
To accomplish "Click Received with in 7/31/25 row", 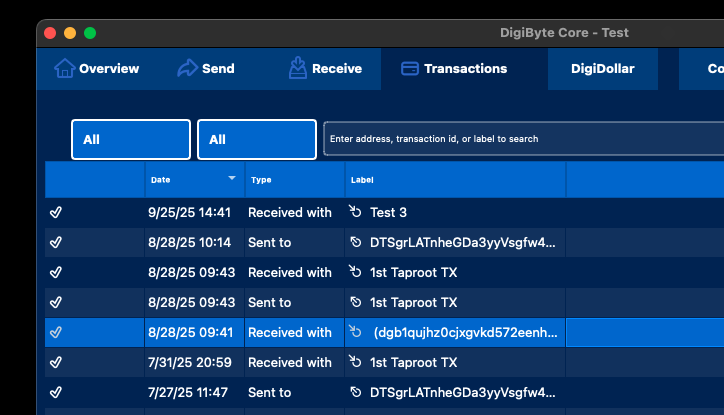I will tap(290, 362).
